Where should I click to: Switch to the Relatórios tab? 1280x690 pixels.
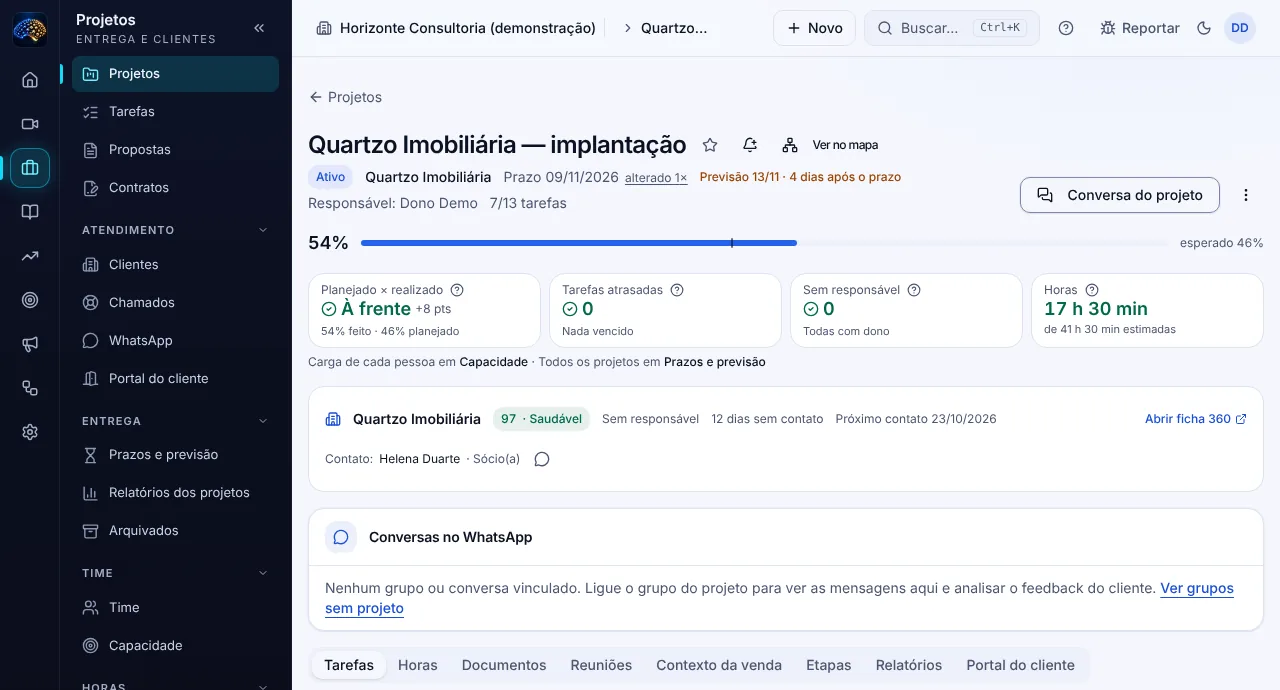click(909, 665)
